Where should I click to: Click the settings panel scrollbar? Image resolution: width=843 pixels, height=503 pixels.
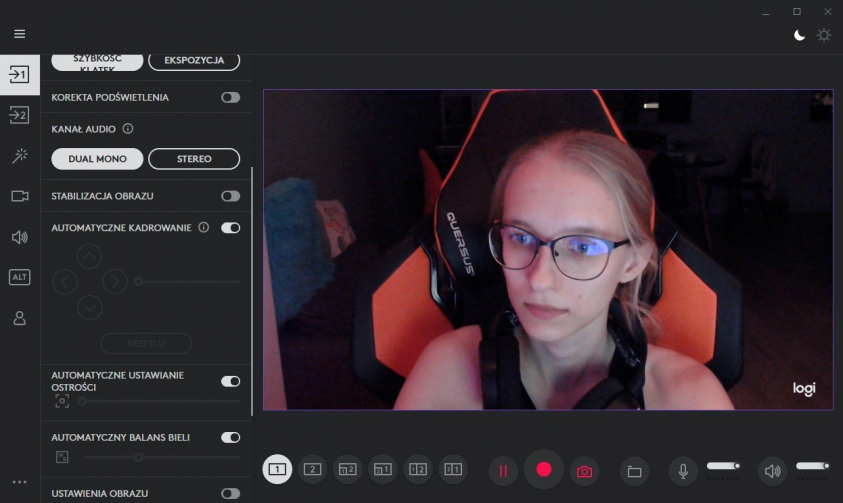pos(252,291)
